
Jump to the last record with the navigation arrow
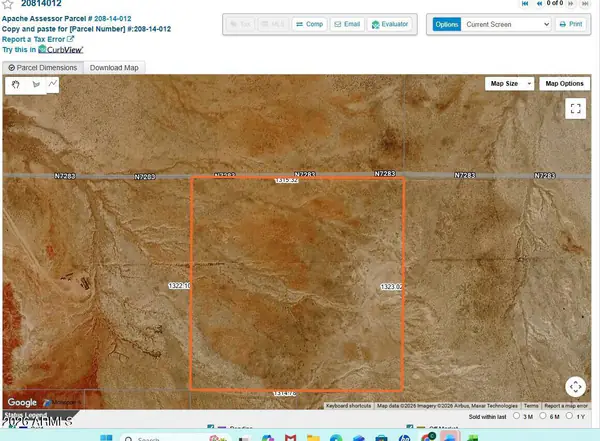(585, 3)
